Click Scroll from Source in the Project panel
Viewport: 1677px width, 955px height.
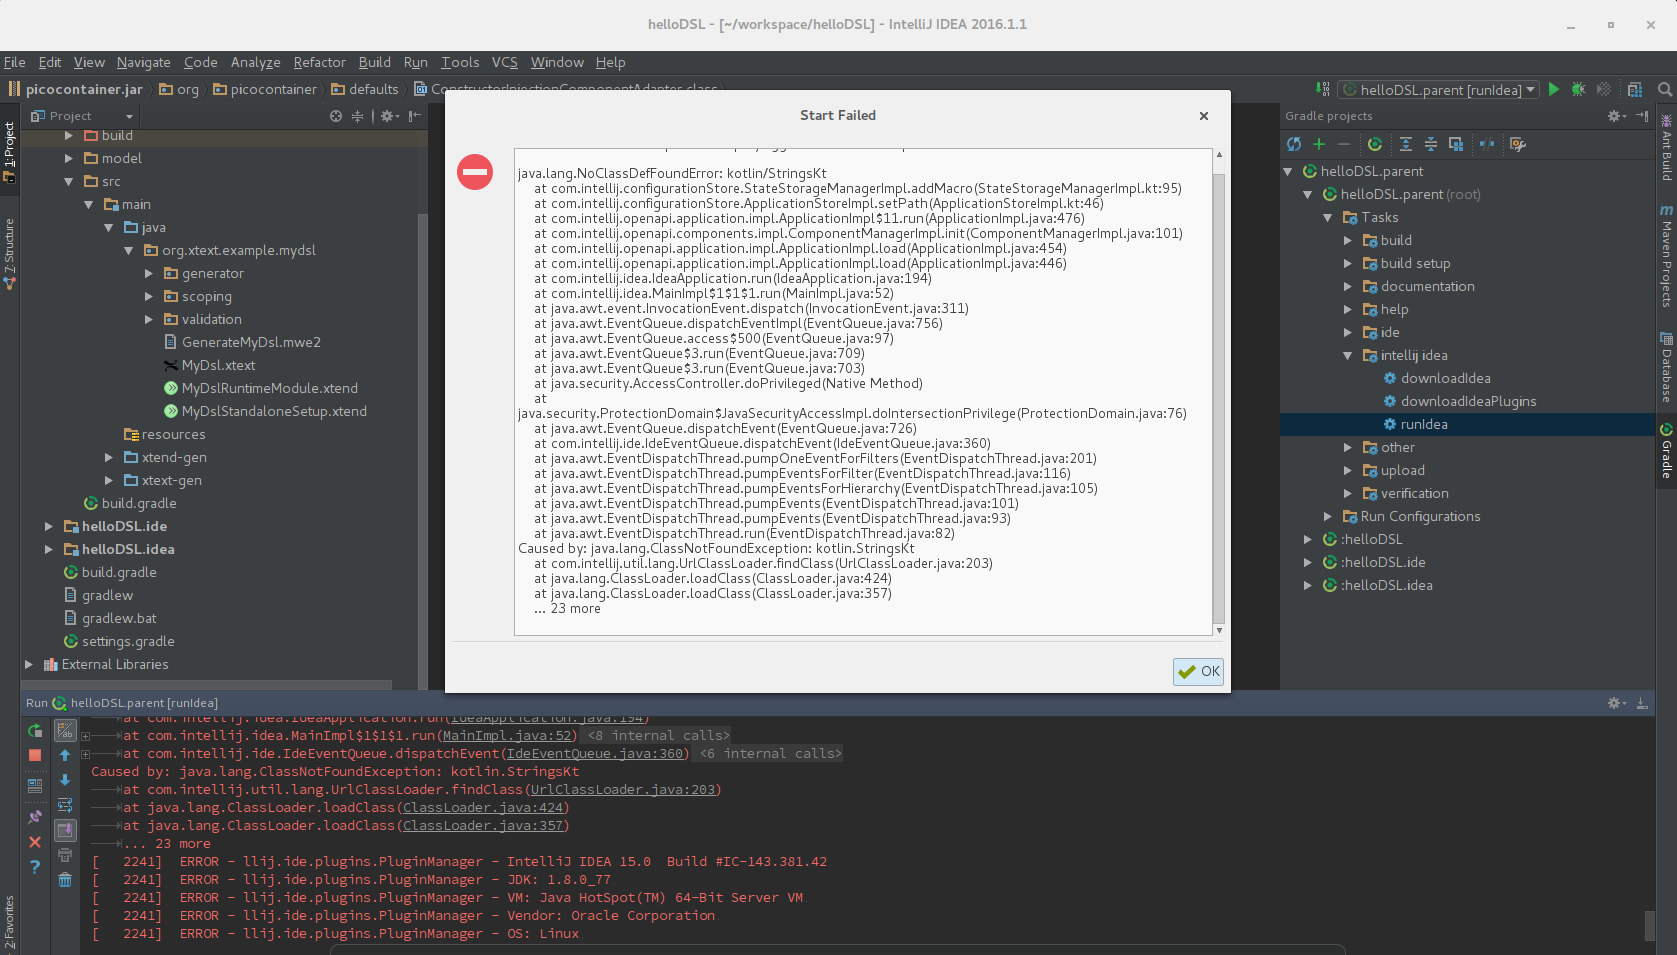(x=336, y=116)
